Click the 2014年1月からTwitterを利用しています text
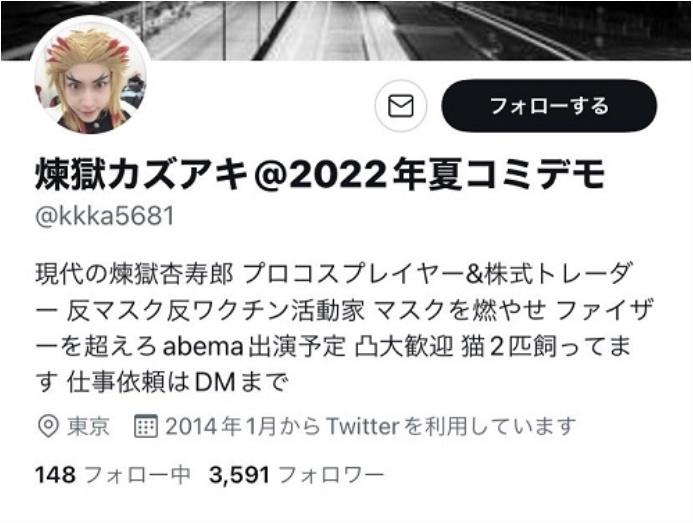This screenshot has height=523, width=693. pyautogui.click(x=370, y=426)
